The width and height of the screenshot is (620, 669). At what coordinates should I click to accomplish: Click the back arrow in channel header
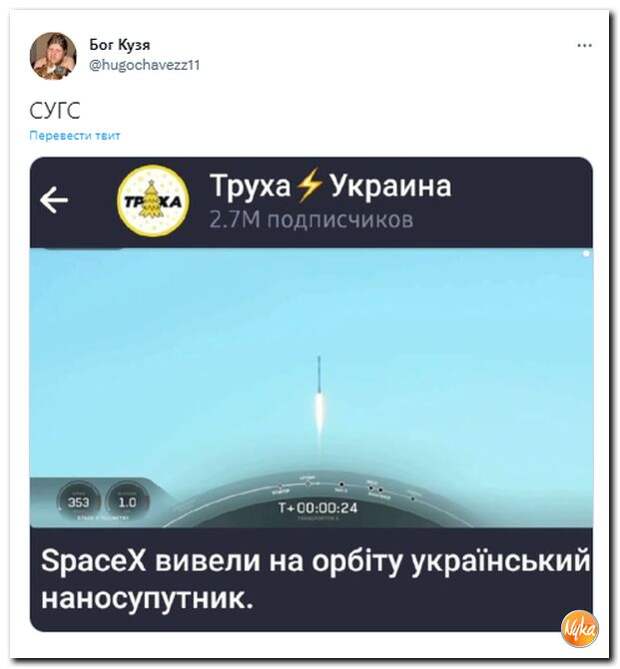(x=54, y=200)
